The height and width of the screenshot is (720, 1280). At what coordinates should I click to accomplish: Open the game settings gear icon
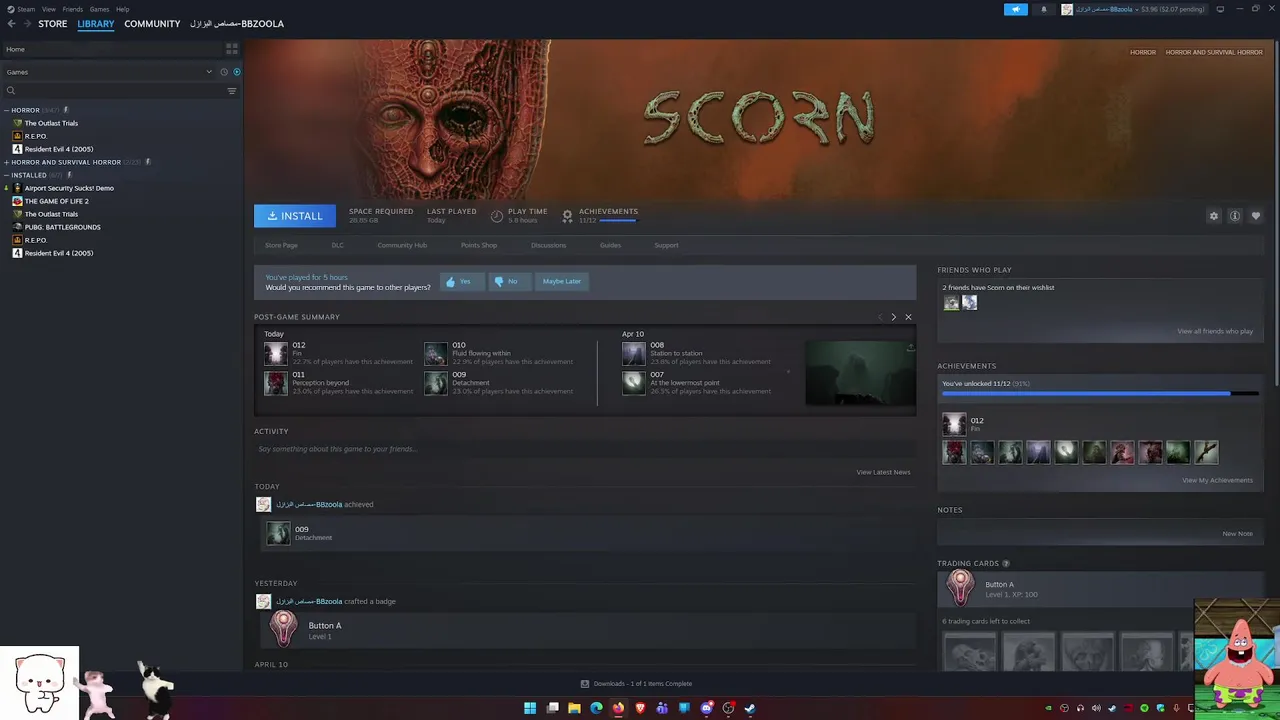click(1214, 216)
